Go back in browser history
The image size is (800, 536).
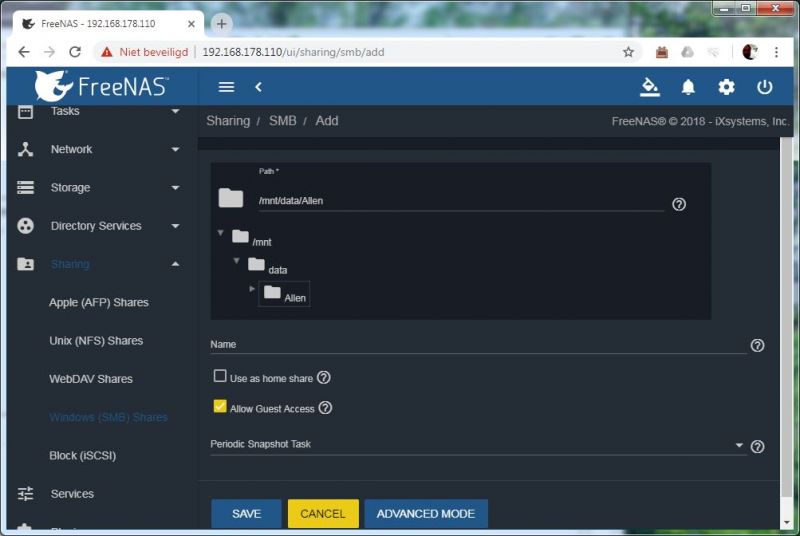(23, 52)
